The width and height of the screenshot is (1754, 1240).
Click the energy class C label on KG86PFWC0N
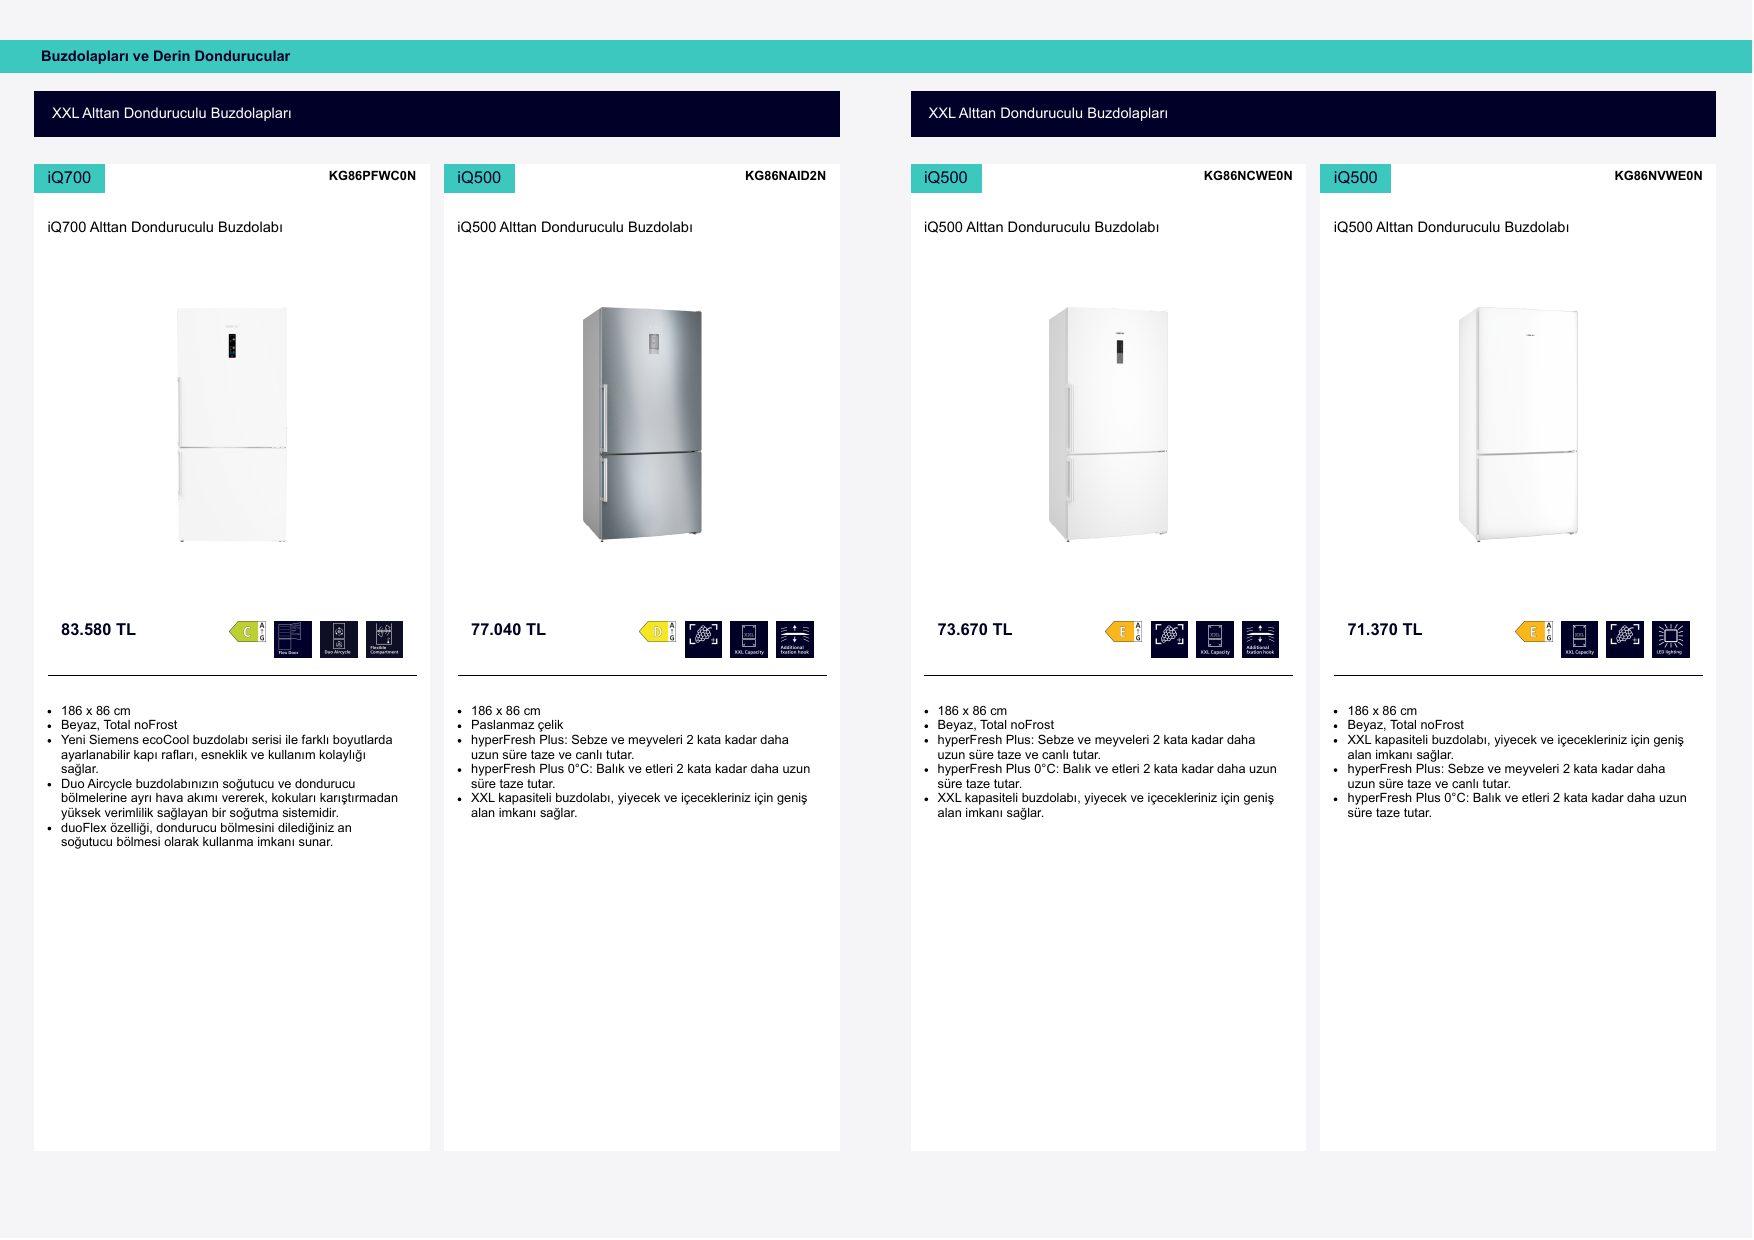[x=248, y=632]
